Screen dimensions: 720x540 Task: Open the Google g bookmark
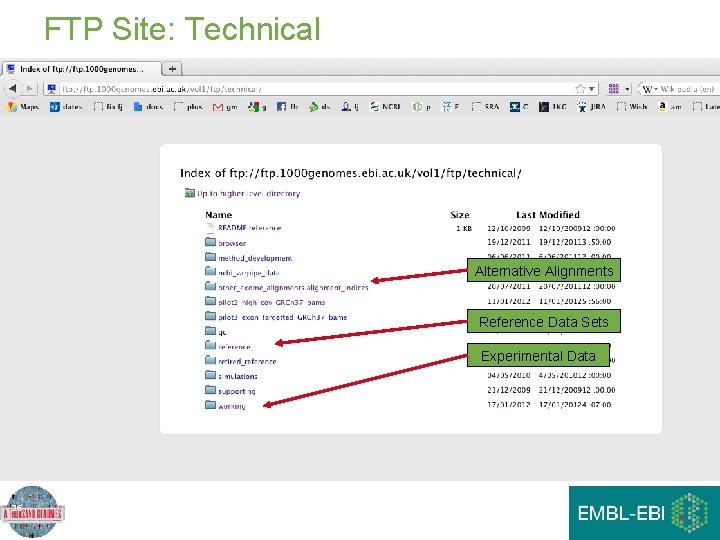[258, 107]
